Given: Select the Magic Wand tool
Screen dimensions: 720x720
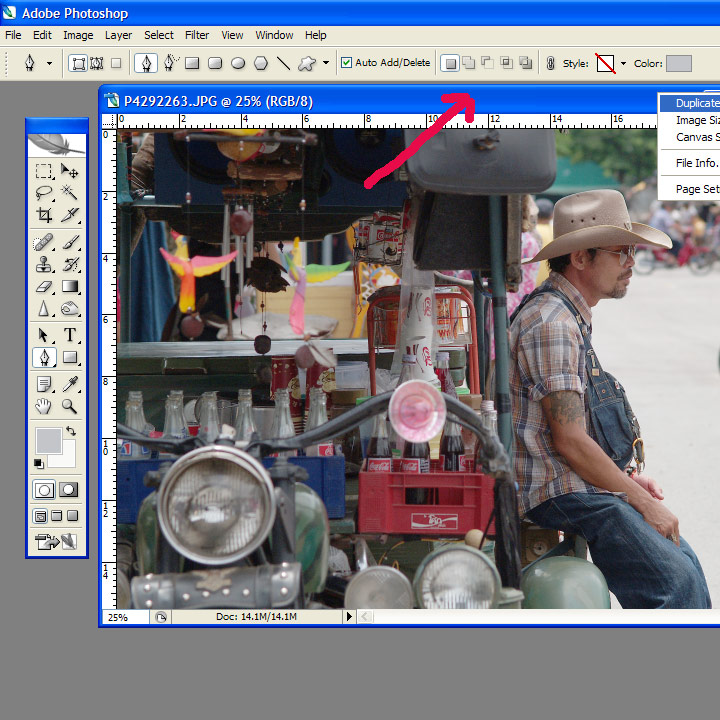Looking at the screenshot, I should click(x=70, y=192).
